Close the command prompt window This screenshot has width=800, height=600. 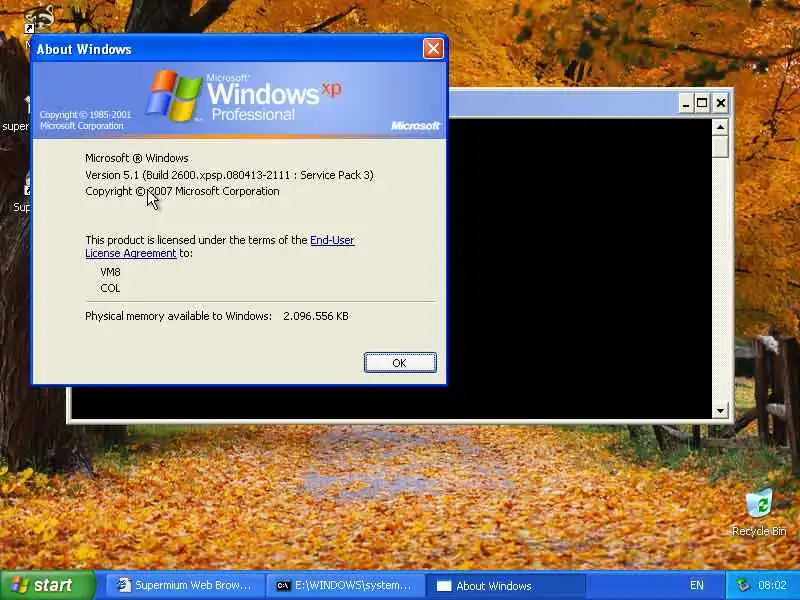[x=720, y=104]
